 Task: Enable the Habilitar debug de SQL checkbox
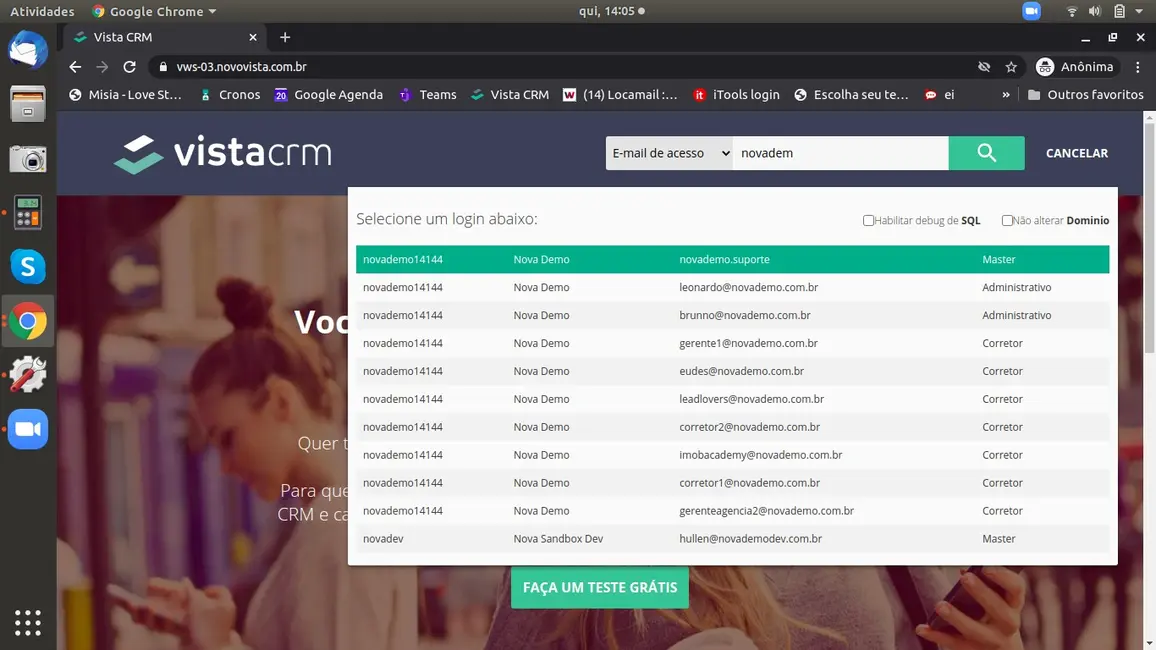pyautogui.click(x=868, y=220)
